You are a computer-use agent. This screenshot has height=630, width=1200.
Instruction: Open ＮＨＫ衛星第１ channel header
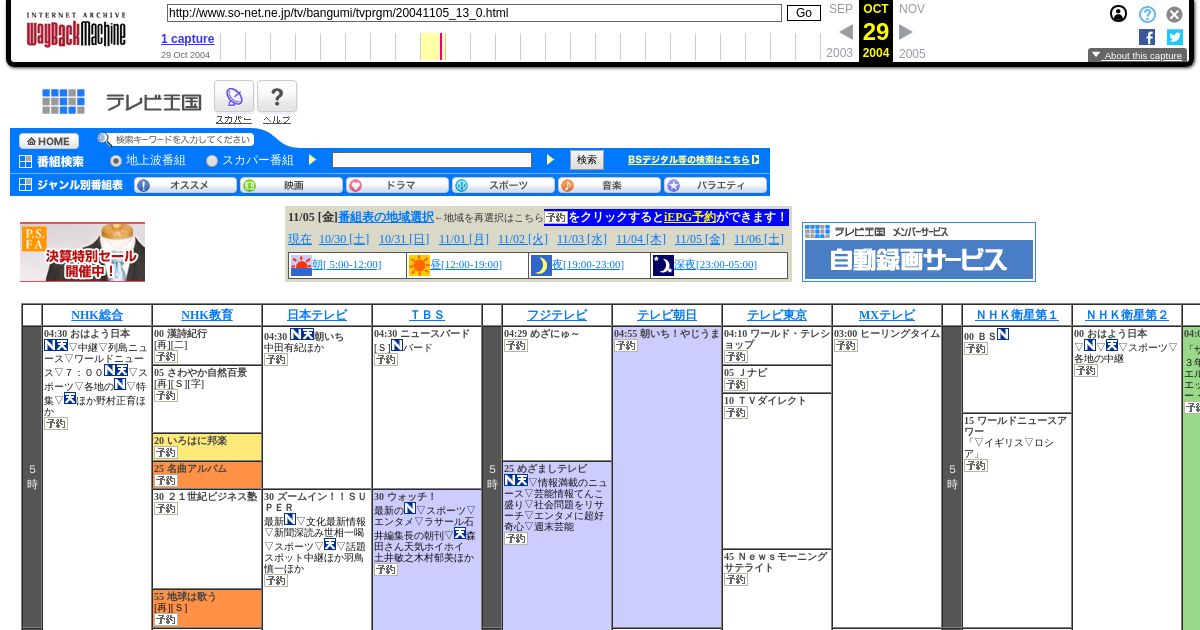1017,315
